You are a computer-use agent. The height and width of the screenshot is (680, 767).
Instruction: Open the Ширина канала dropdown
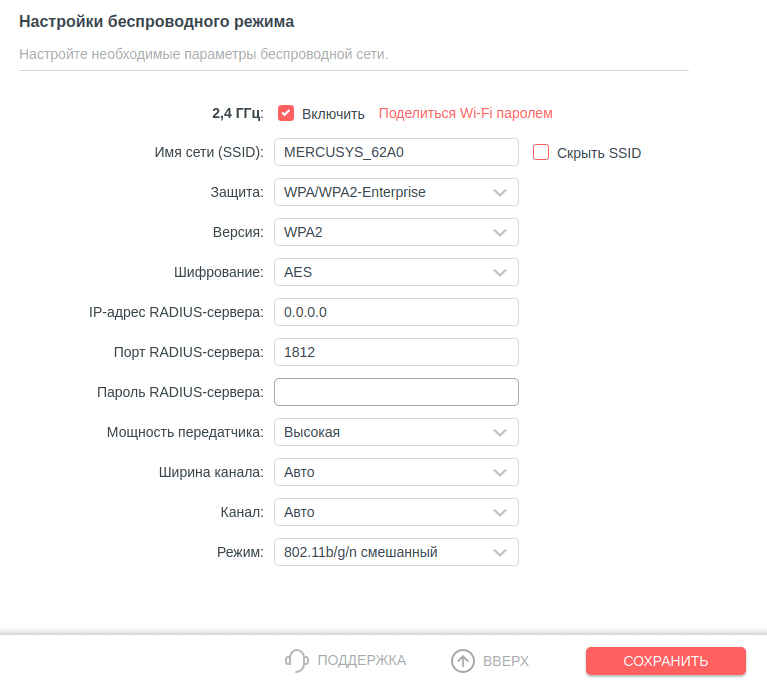pos(396,472)
